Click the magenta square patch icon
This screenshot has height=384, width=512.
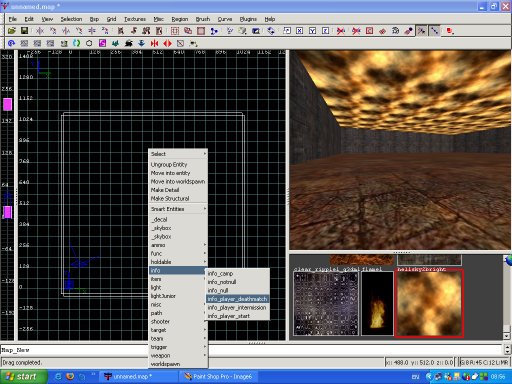click(x=102, y=43)
